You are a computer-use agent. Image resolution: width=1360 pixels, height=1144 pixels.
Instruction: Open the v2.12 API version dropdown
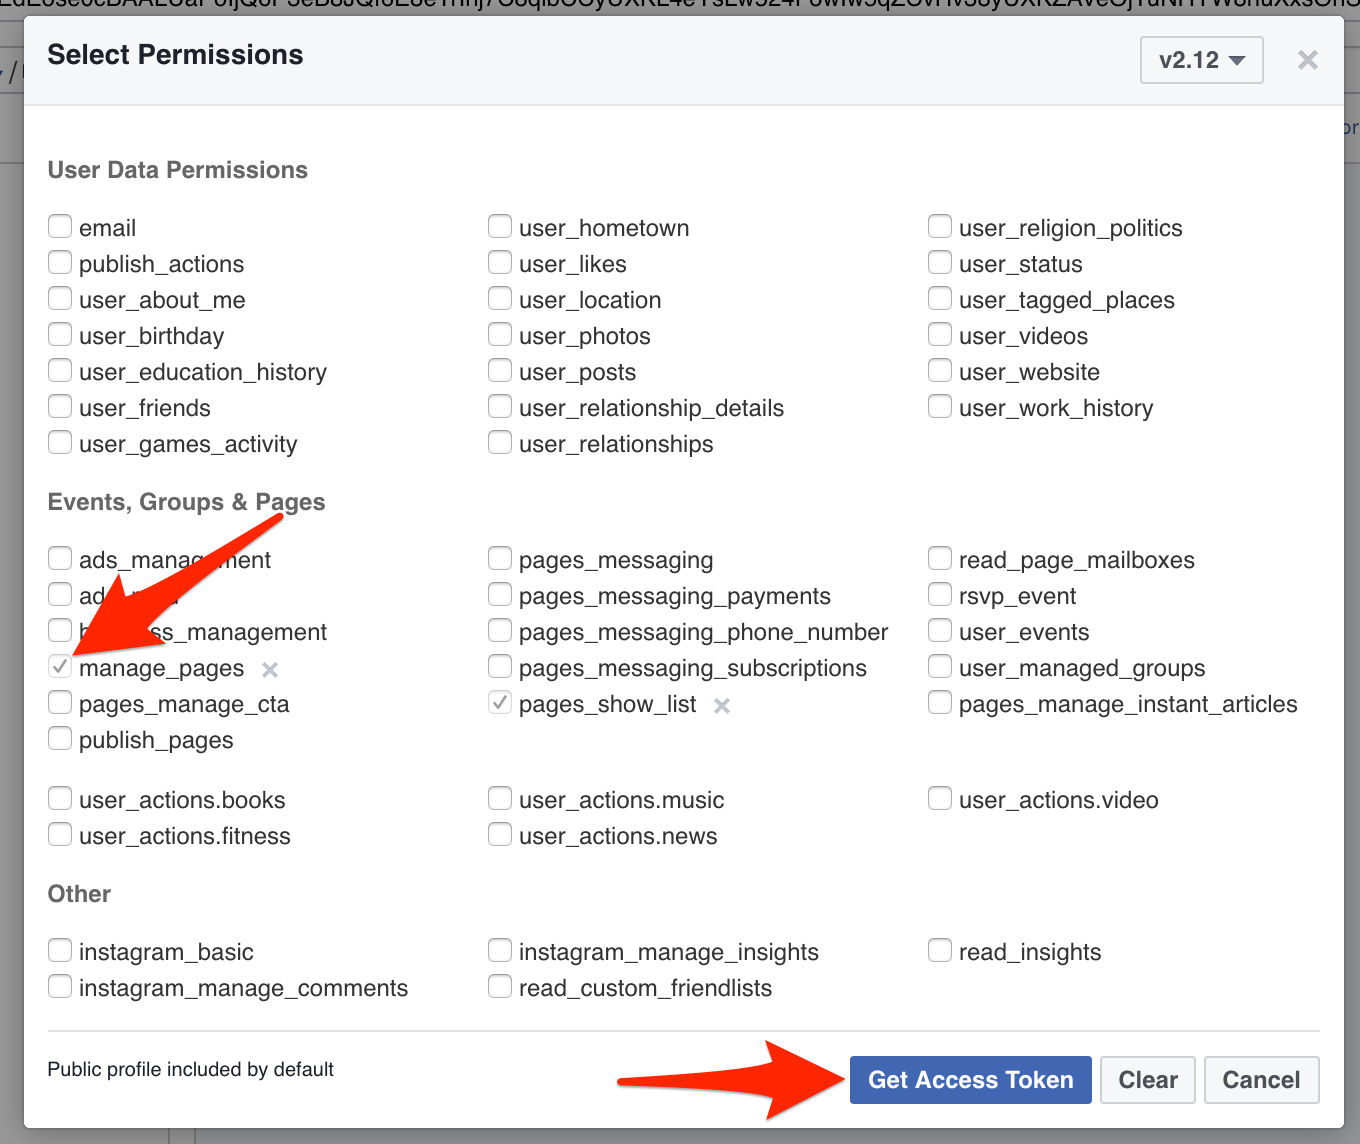1202,60
